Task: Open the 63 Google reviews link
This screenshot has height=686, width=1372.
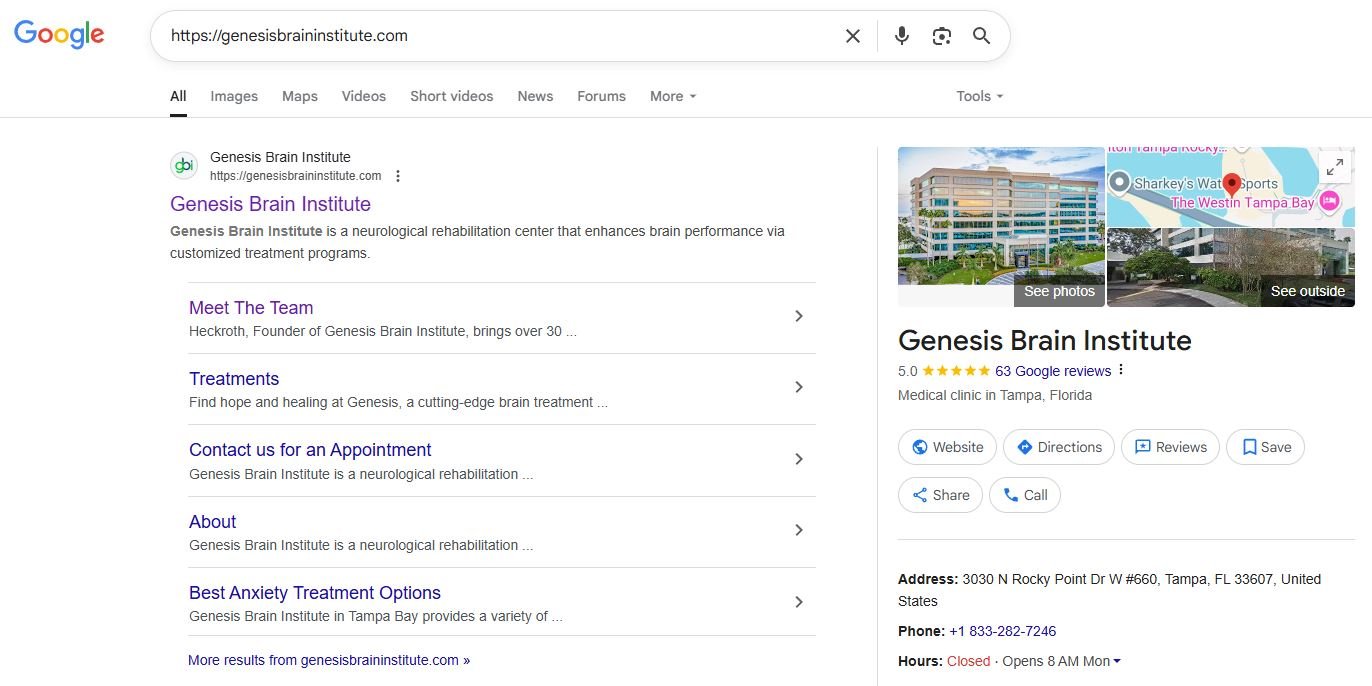Action: click(x=1052, y=371)
